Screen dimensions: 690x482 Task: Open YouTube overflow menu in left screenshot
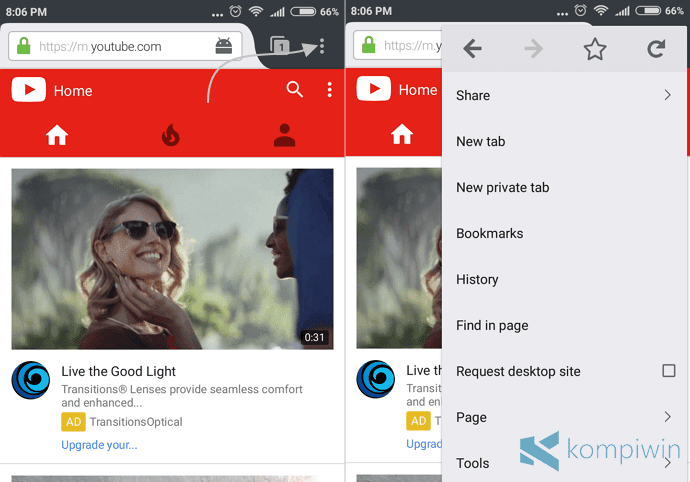click(330, 89)
